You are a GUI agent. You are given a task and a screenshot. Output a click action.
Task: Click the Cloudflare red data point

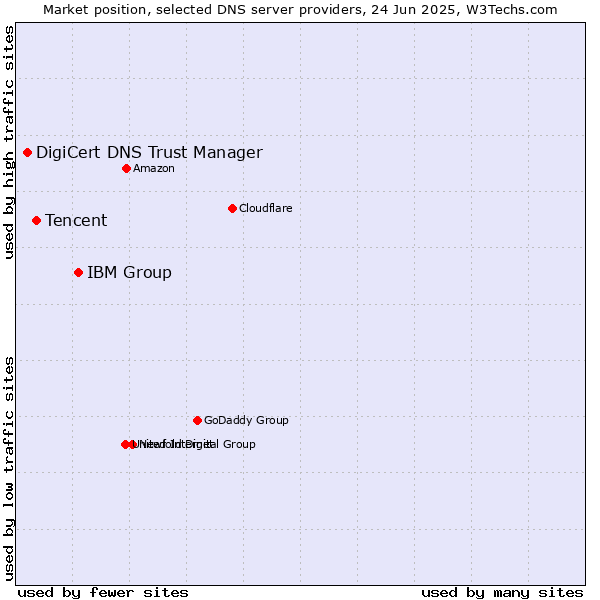click(x=232, y=209)
